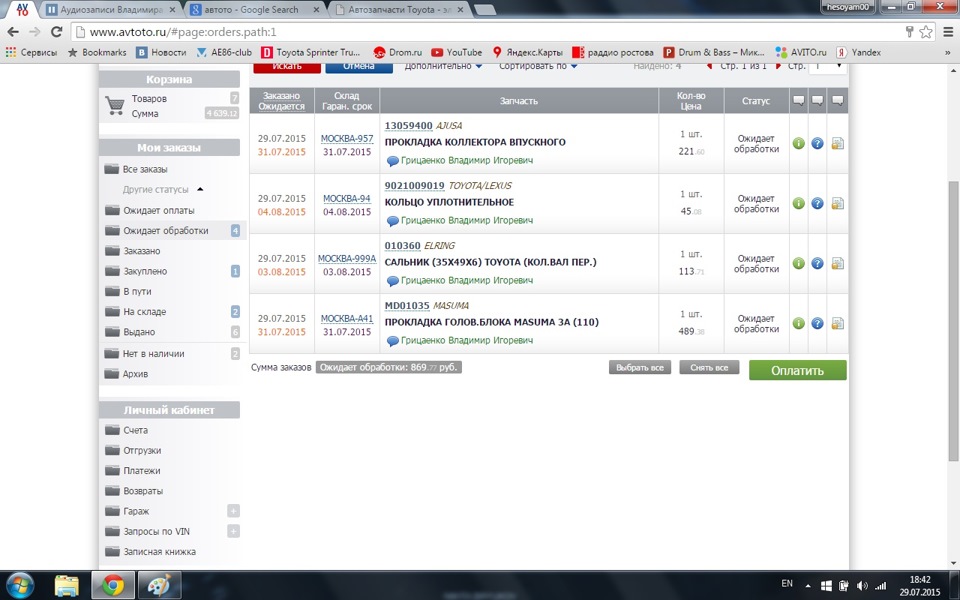Bookmark page using the star icon
The height and width of the screenshot is (600, 960).
pyautogui.click(x=925, y=32)
